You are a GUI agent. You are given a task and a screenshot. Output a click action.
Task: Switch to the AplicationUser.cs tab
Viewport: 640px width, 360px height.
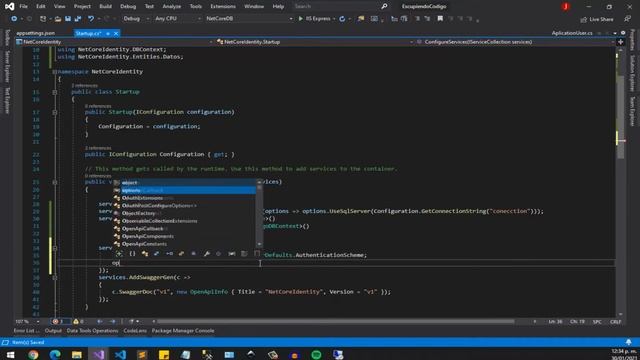click(572, 33)
